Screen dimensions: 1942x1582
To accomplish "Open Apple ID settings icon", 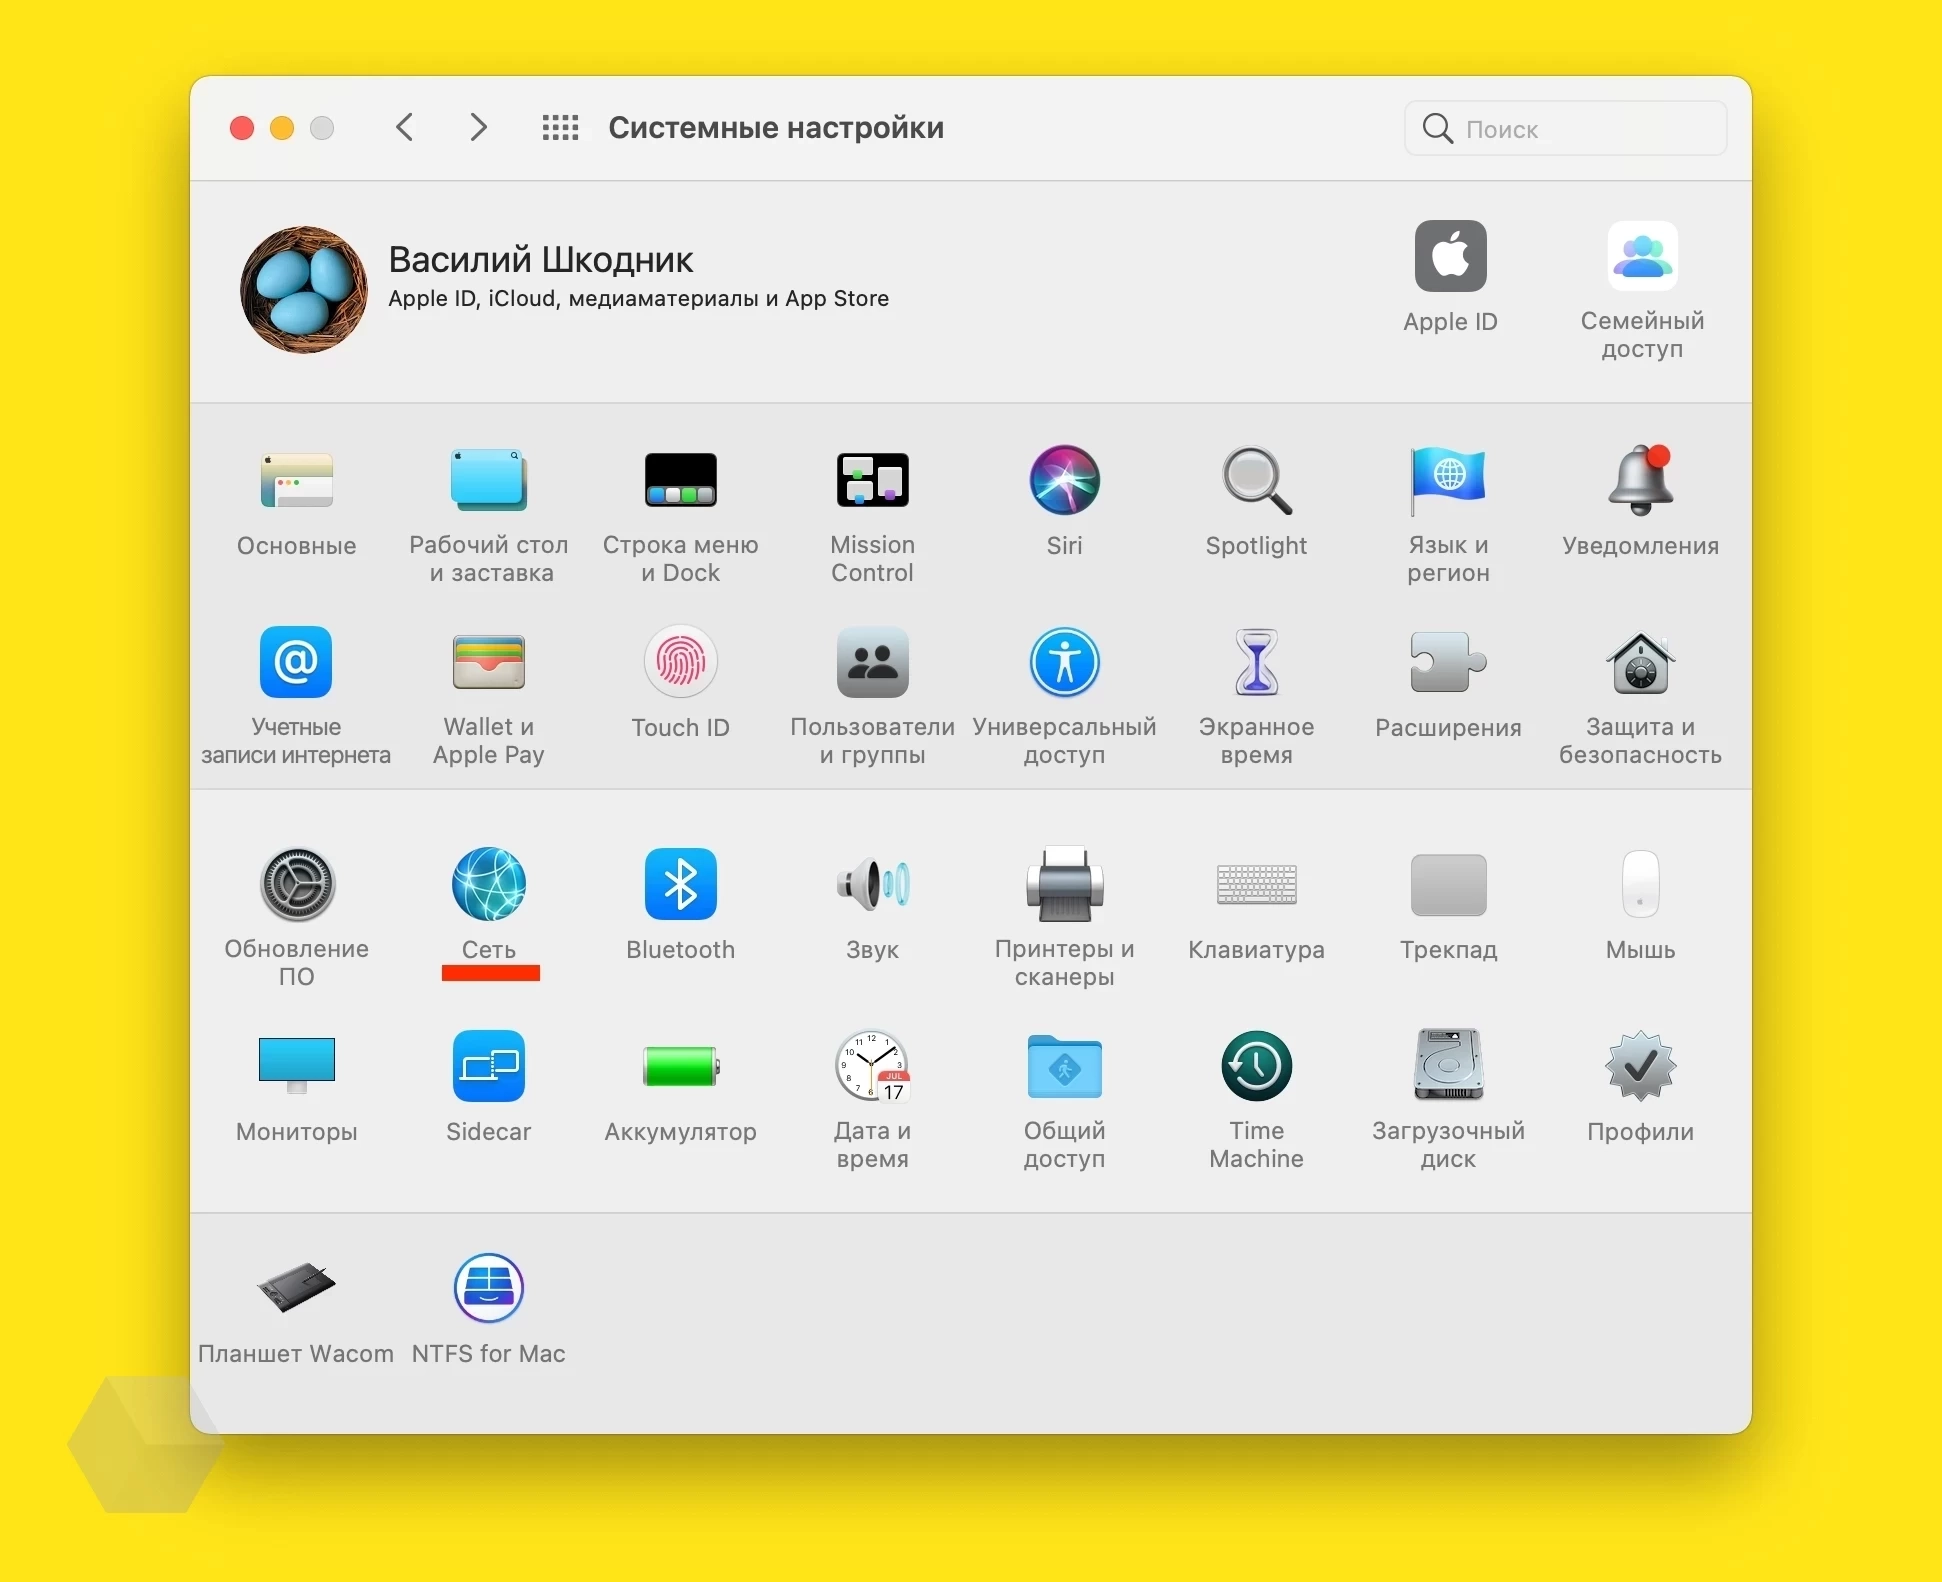I will 1450,257.
